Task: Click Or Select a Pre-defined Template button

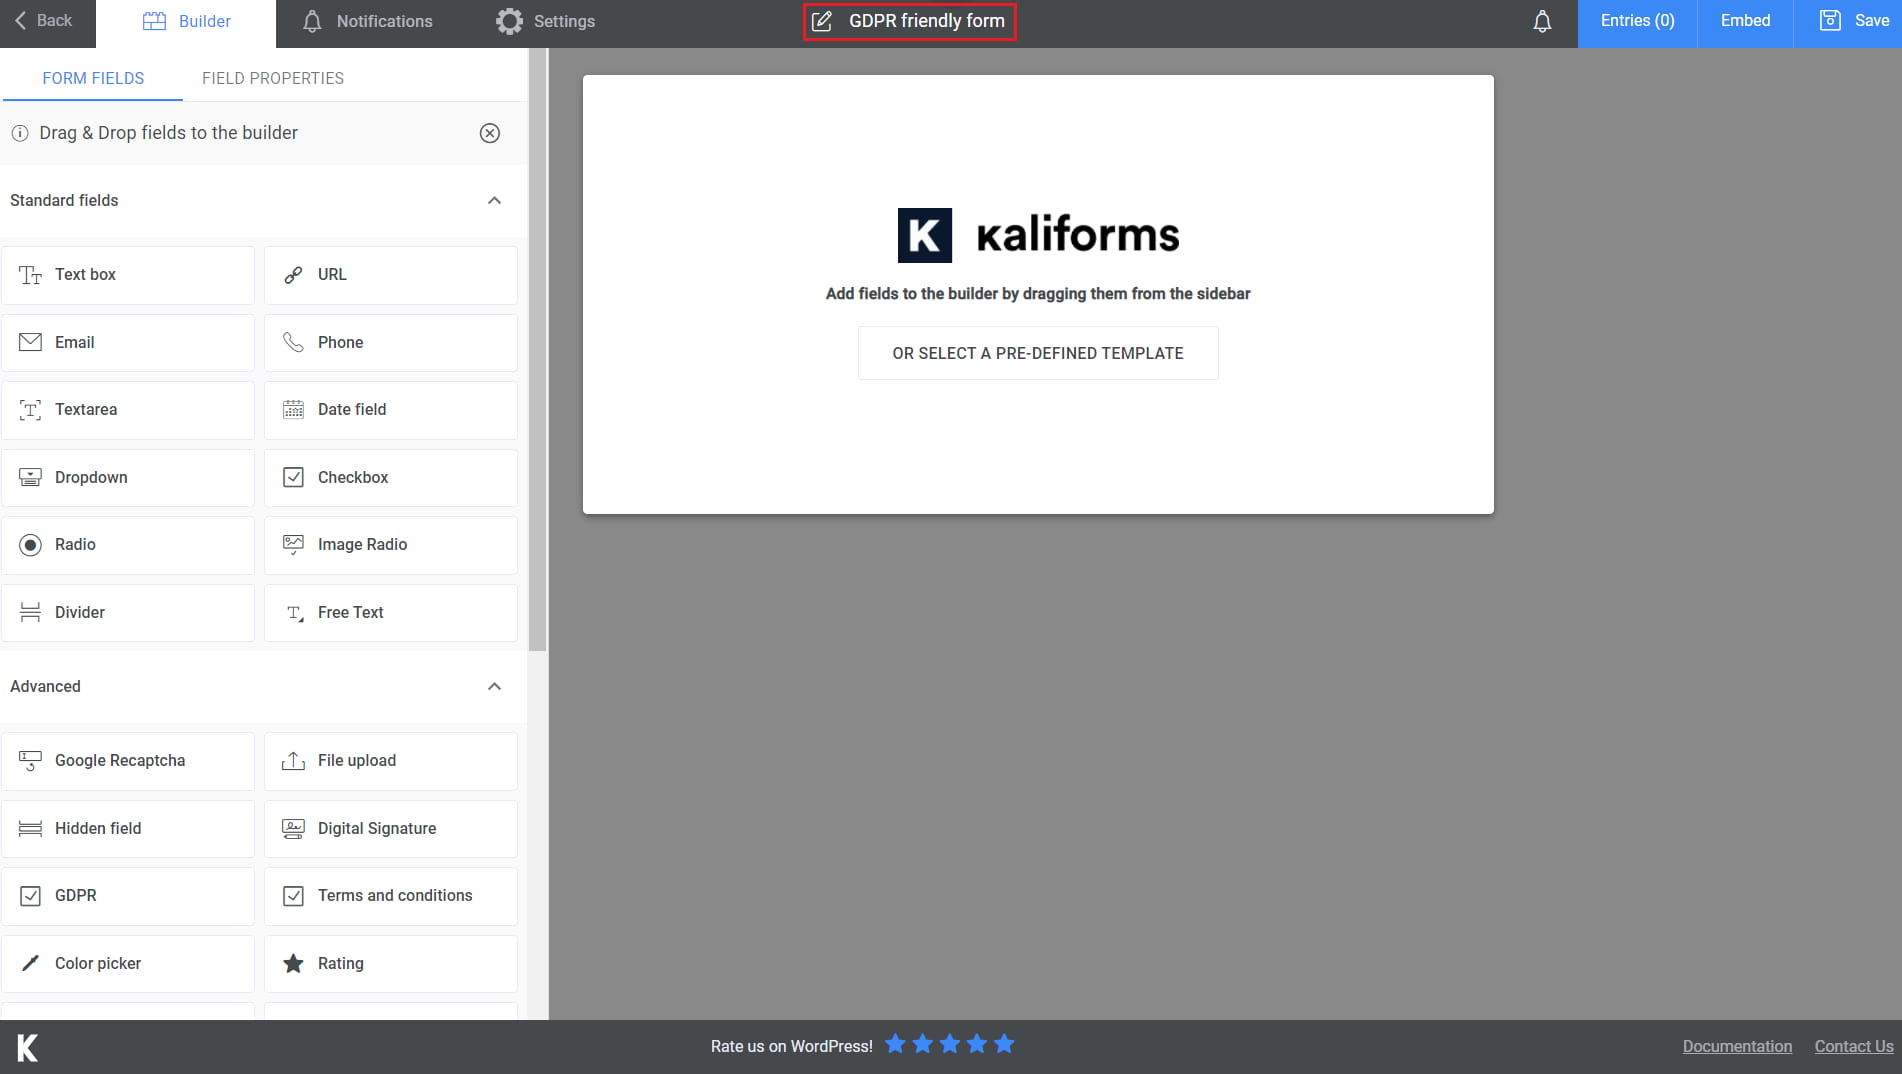Action: point(1037,353)
